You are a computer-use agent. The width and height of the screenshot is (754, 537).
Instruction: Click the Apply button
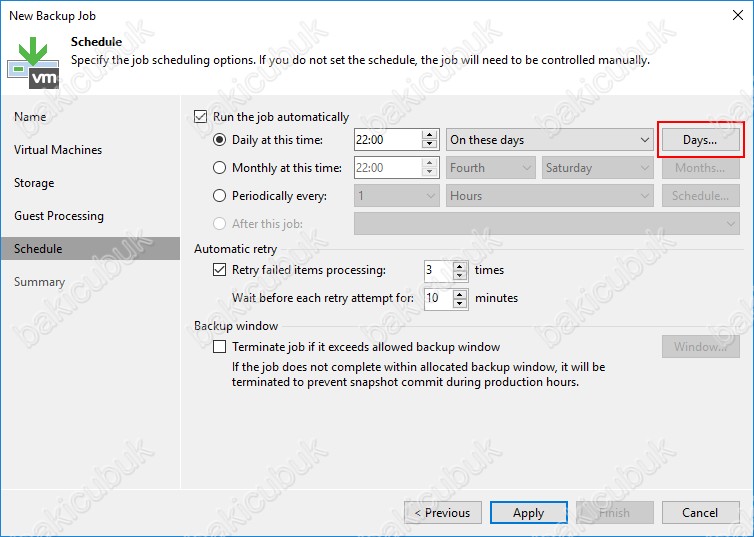pos(528,512)
